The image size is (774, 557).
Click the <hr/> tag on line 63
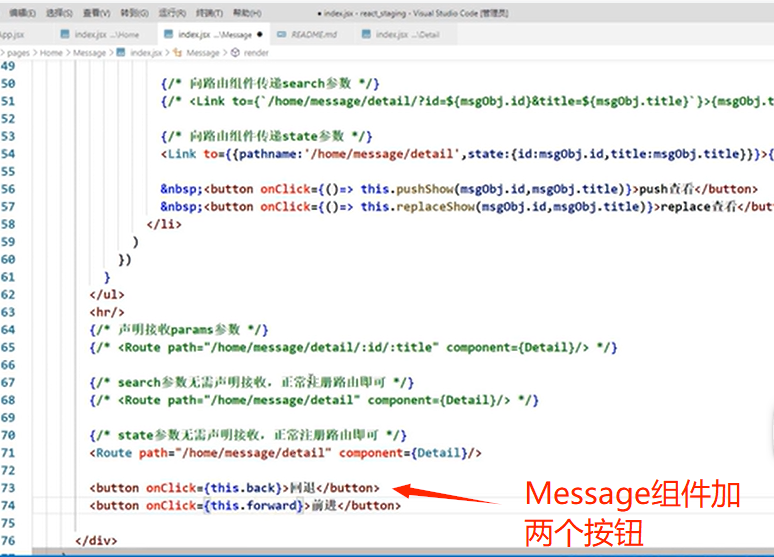click(x=107, y=312)
